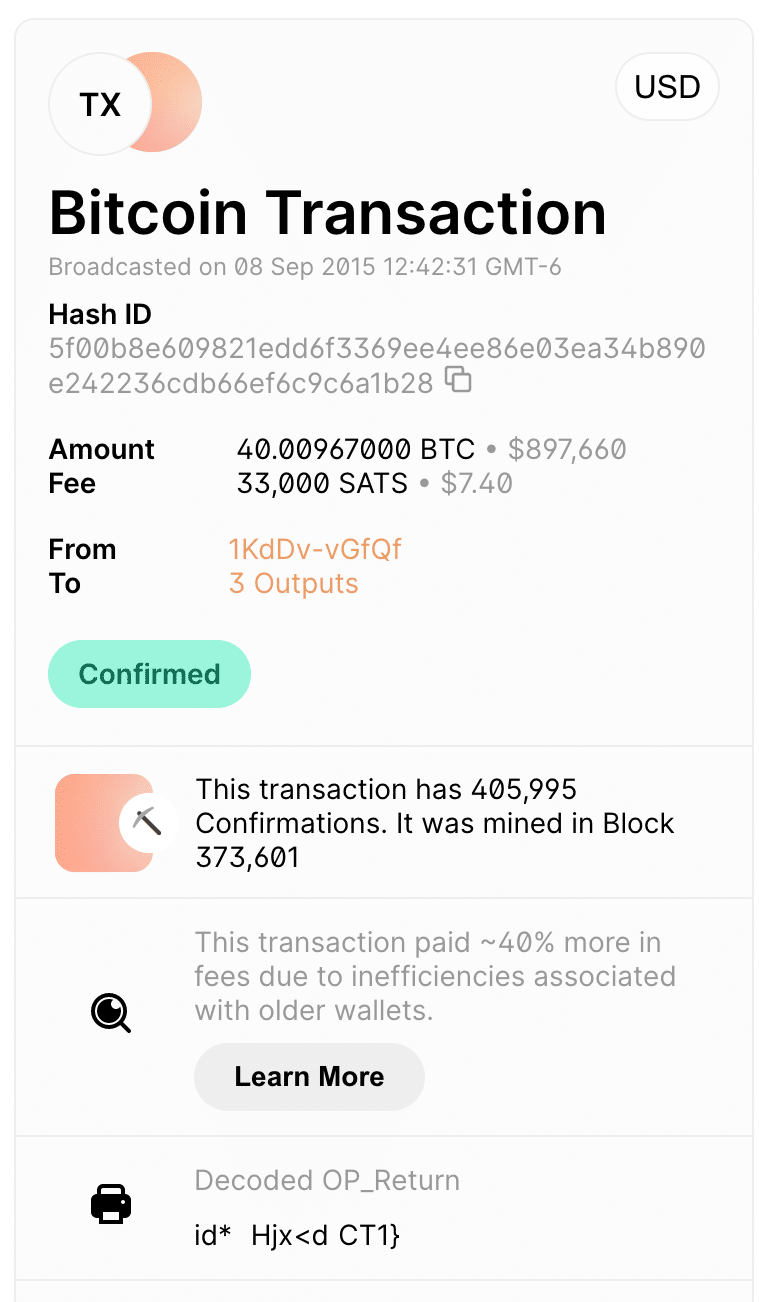Click the magnifying glass fee analysis icon

click(x=111, y=1013)
